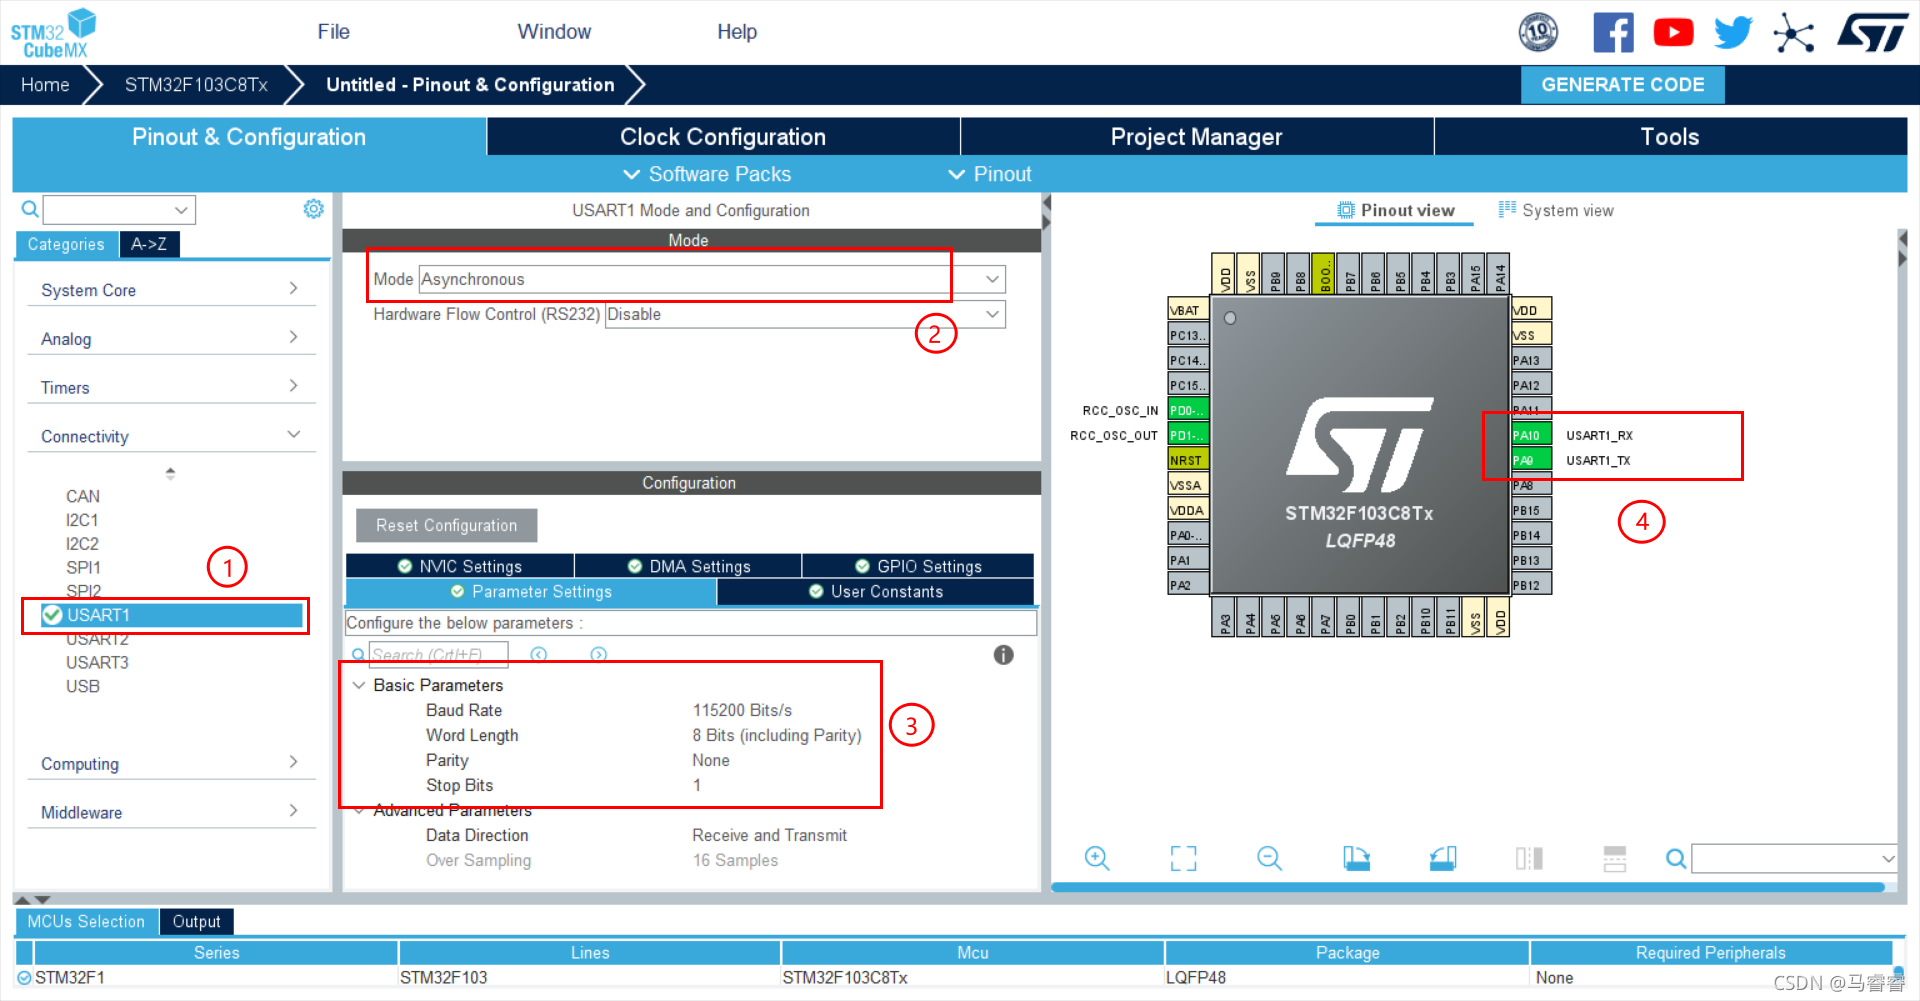Viewport: 1920px width, 1001px height.
Task: Go to previous parameter search result
Action: 539,654
